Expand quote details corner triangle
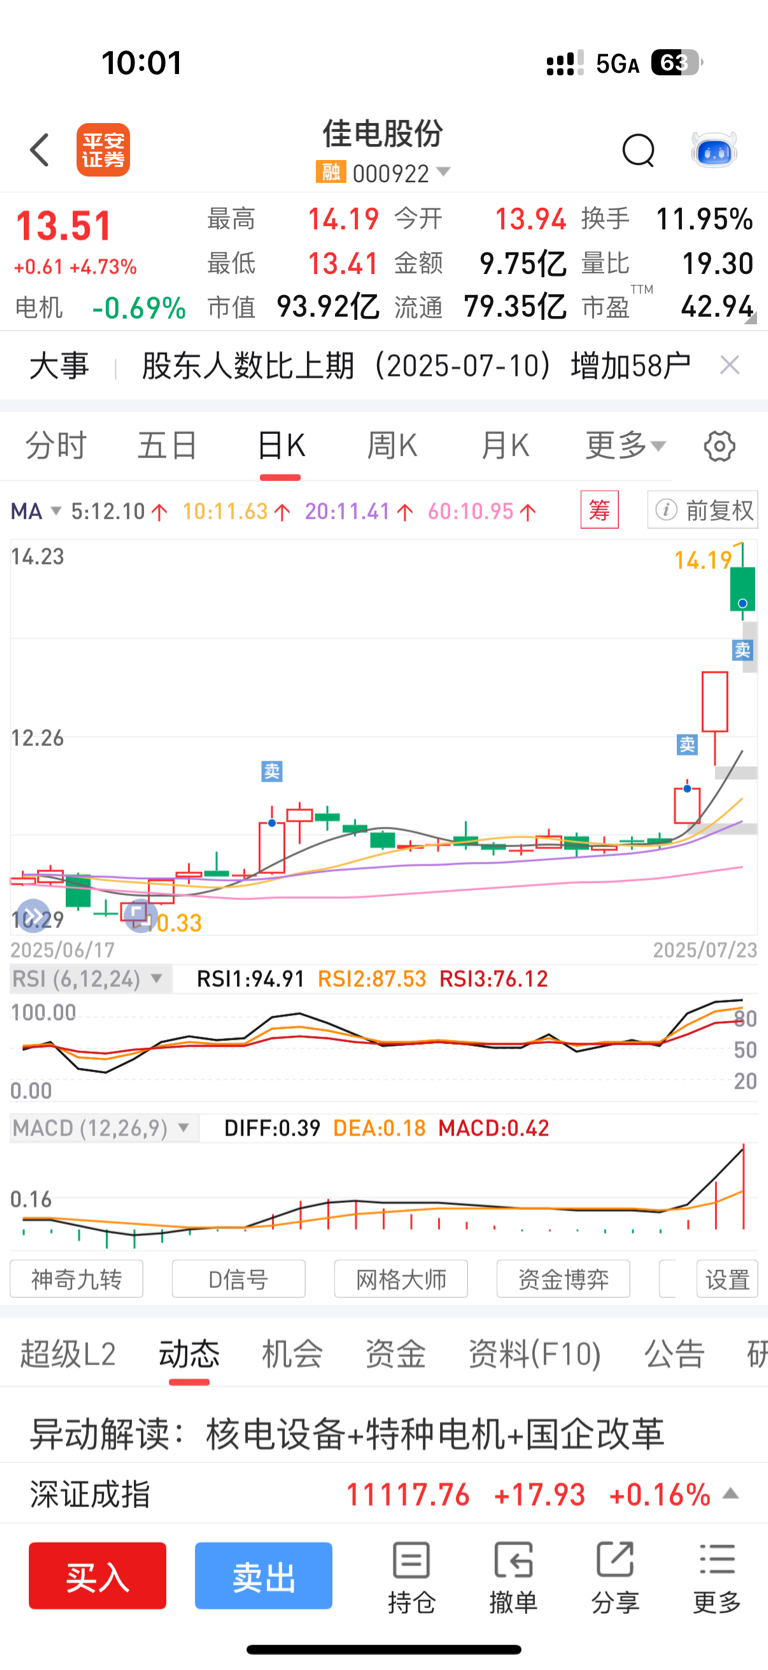Screen dimensions: 768x1670 (x=751, y=319)
